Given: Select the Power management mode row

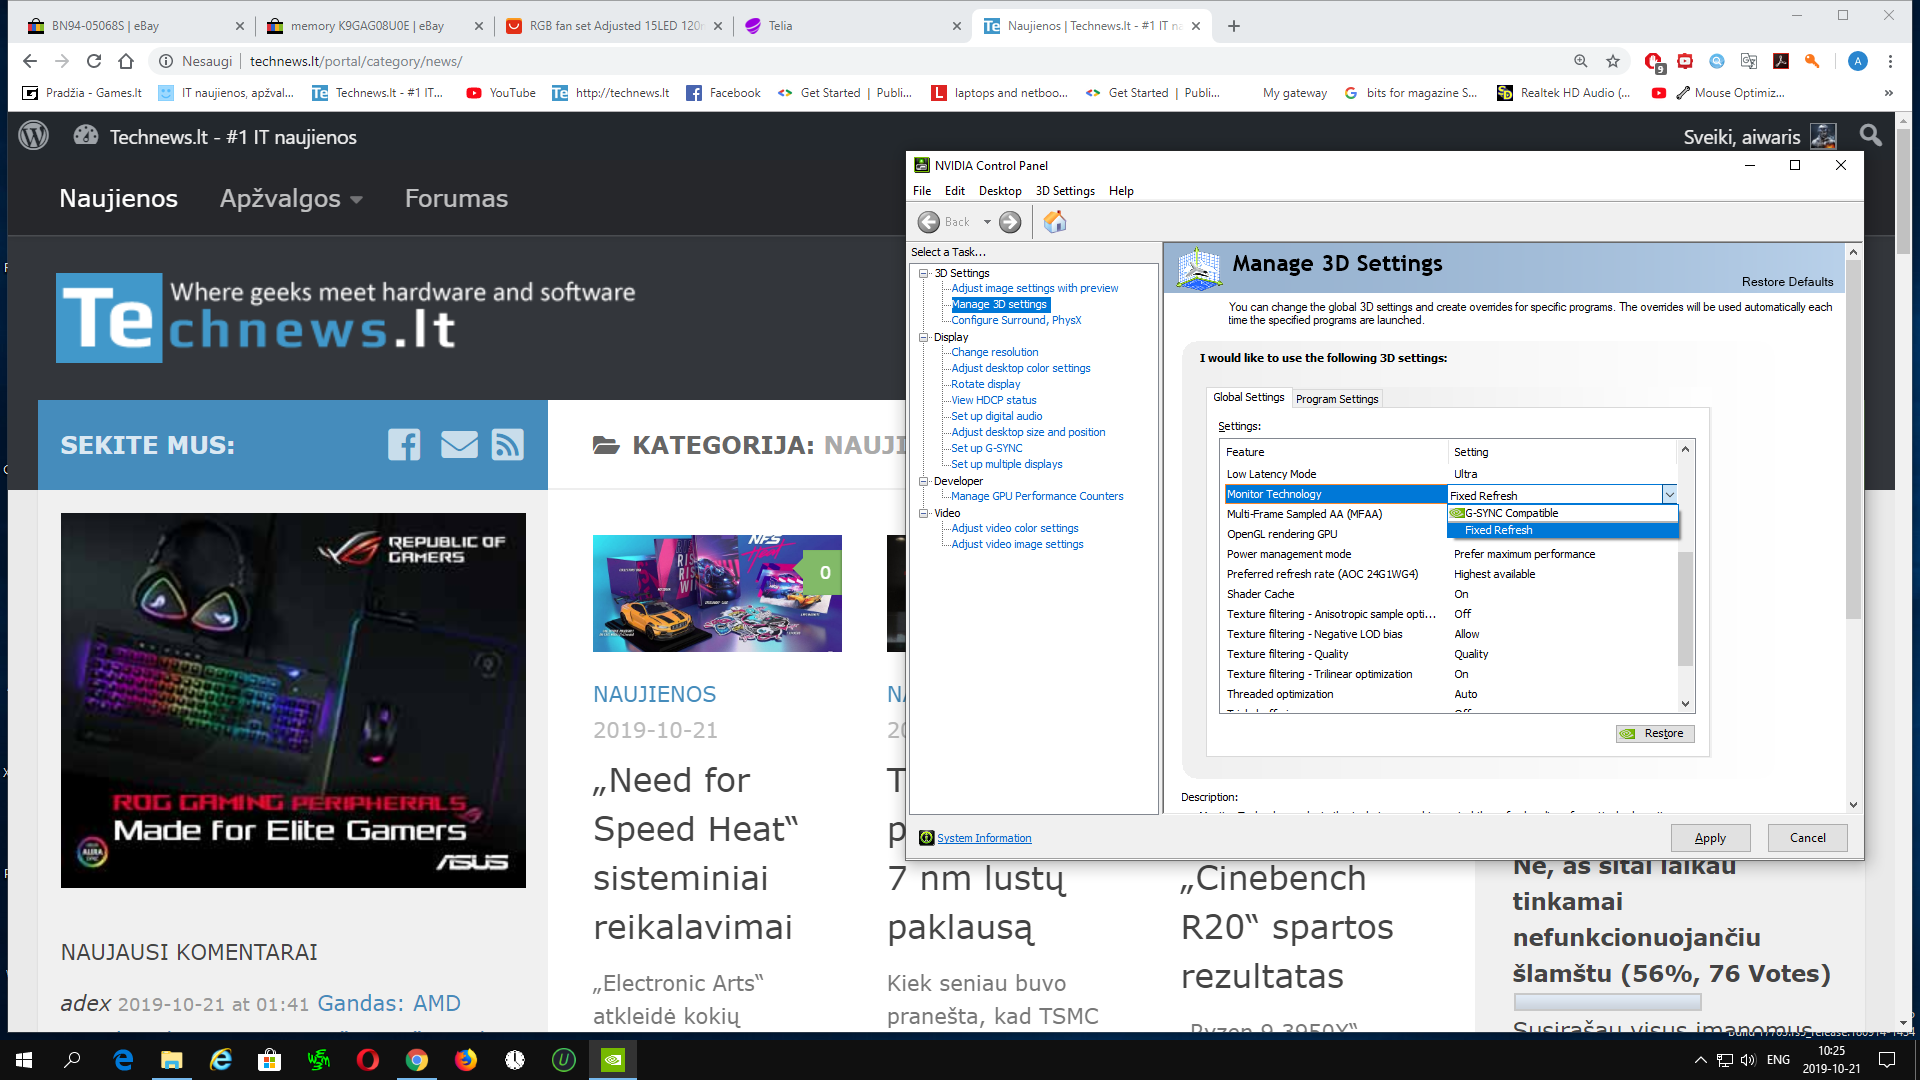Looking at the screenshot, I should pos(1450,554).
